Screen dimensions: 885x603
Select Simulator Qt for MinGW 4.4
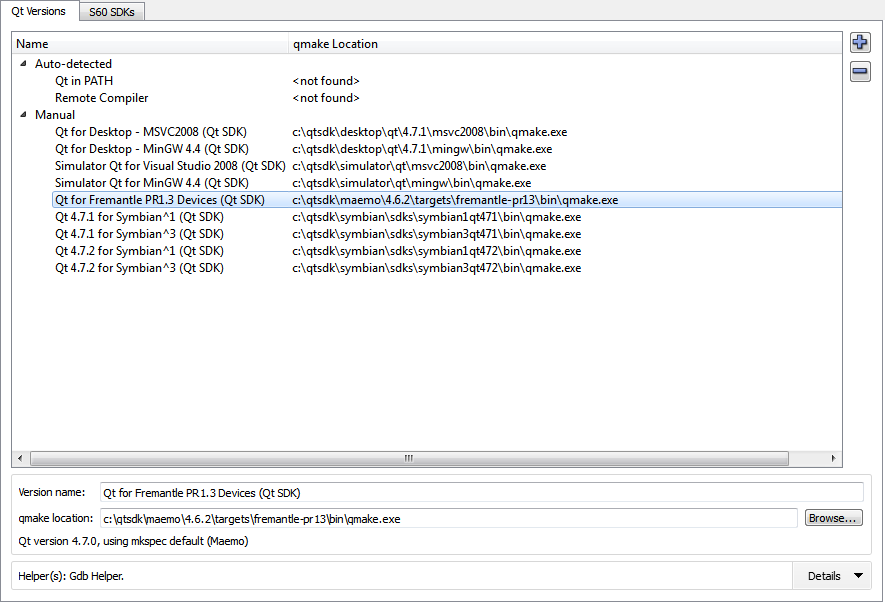pos(152,182)
